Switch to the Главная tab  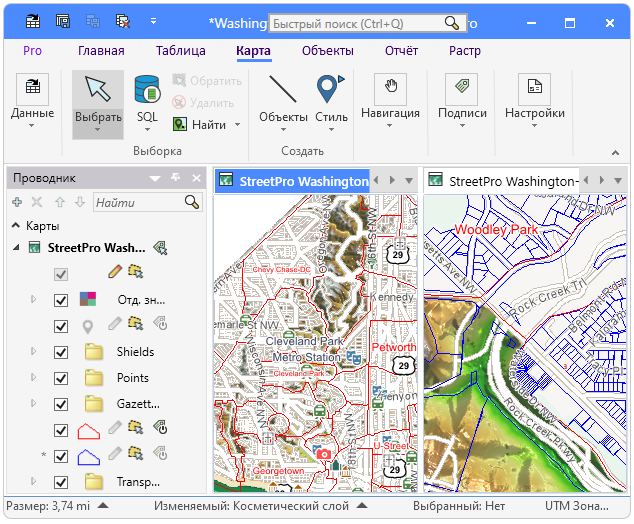(x=101, y=51)
